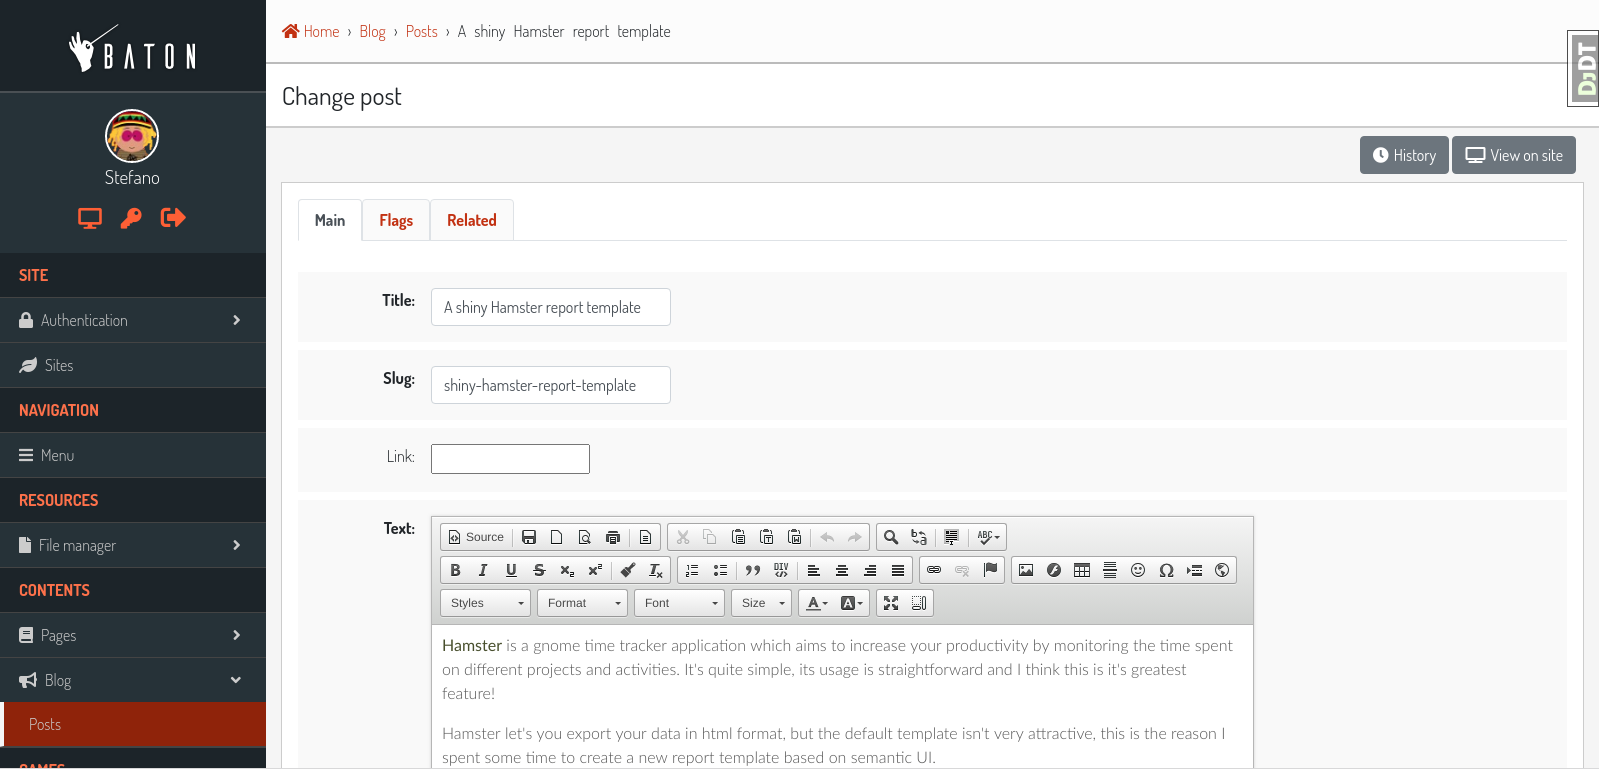
Task: Open the Templates icon
Action: (x=645, y=537)
